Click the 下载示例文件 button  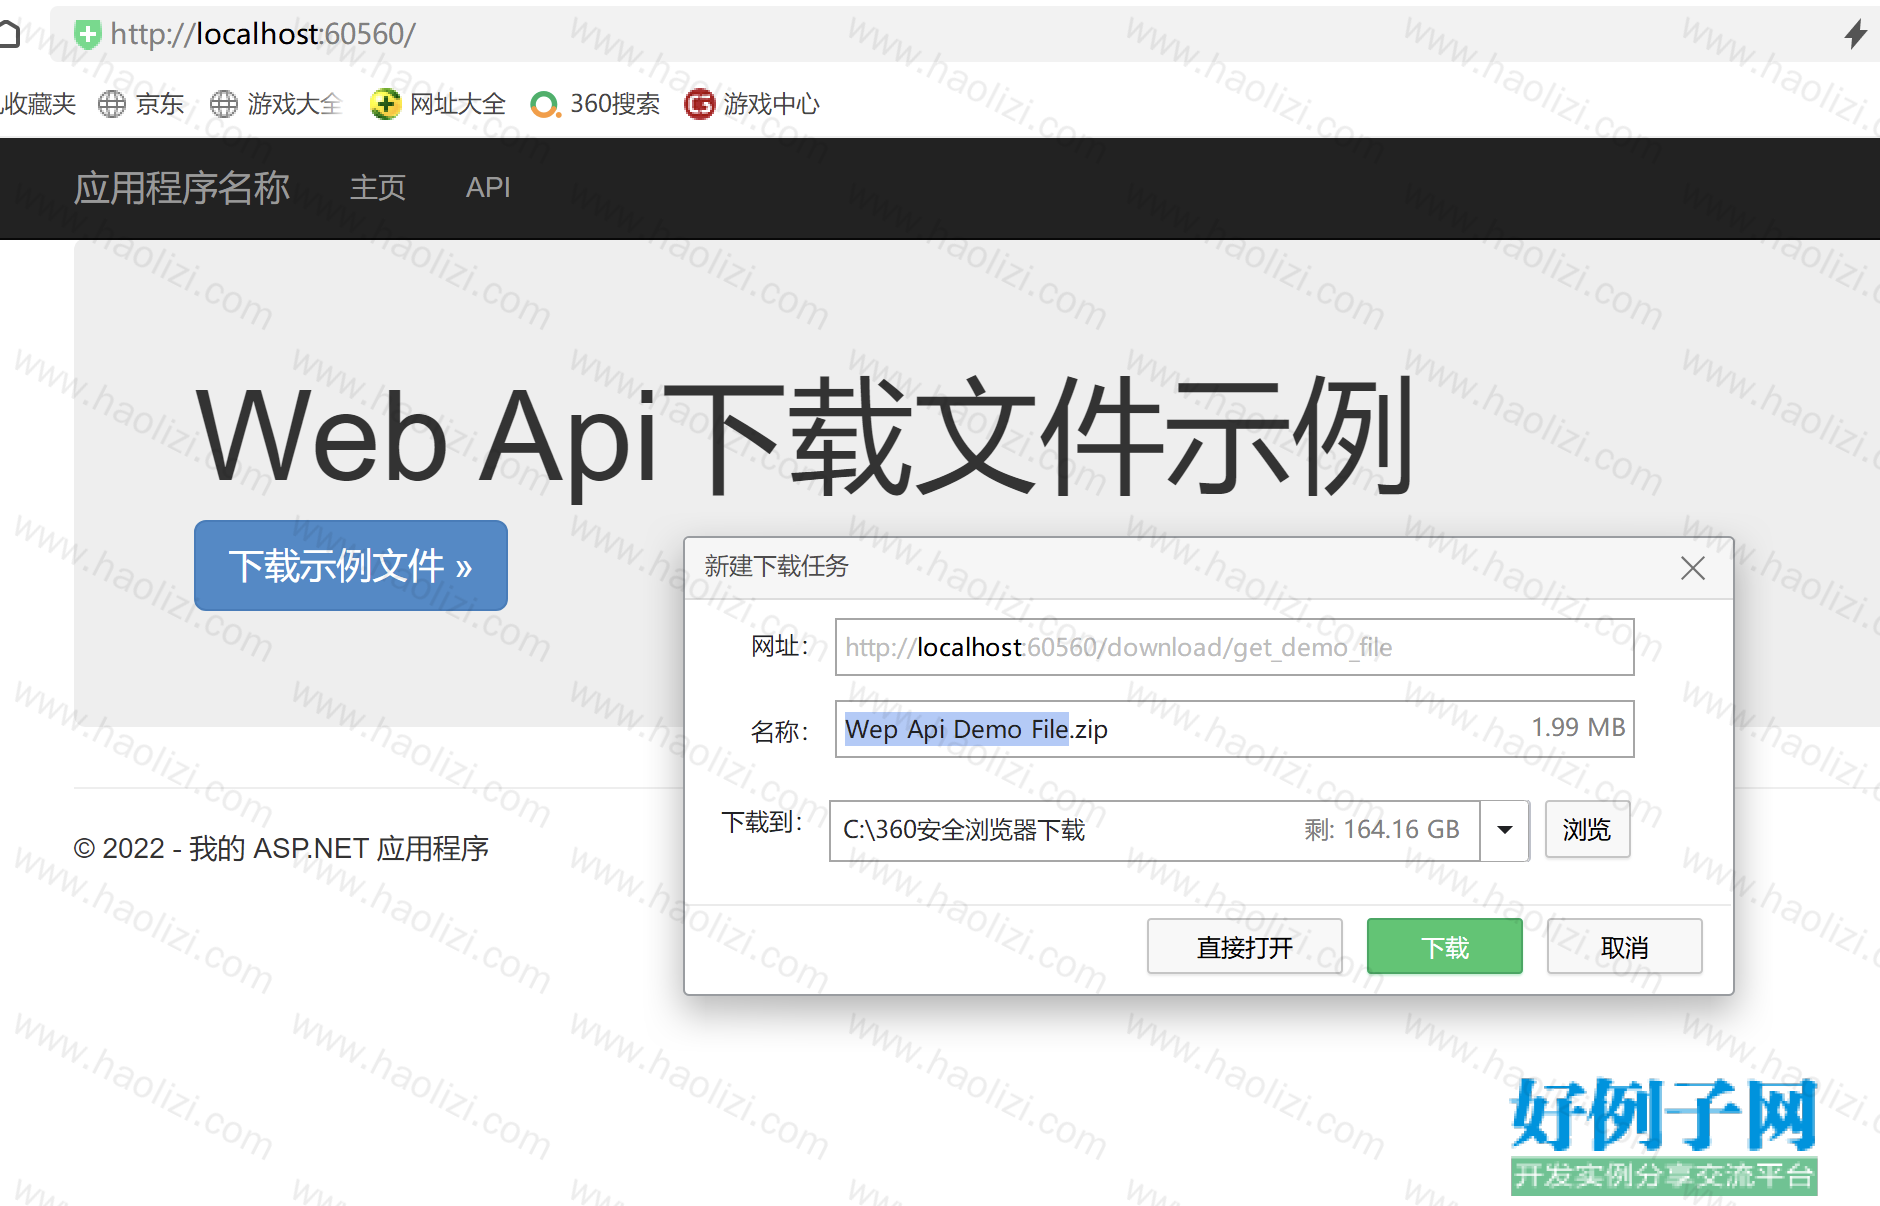tap(351, 565)
